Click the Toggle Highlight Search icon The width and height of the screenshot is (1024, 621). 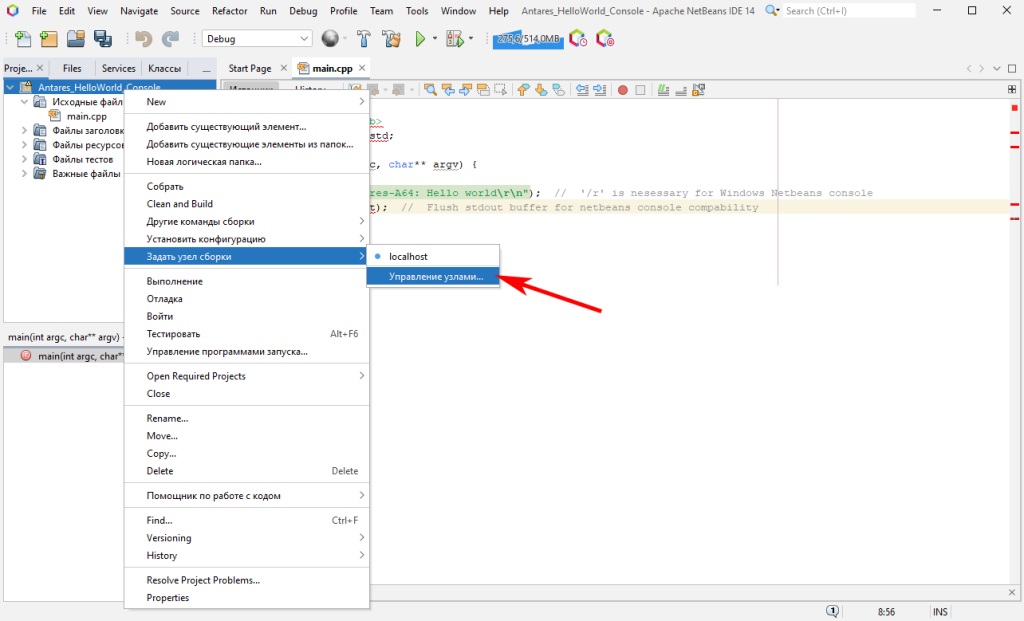pos(483,90)
